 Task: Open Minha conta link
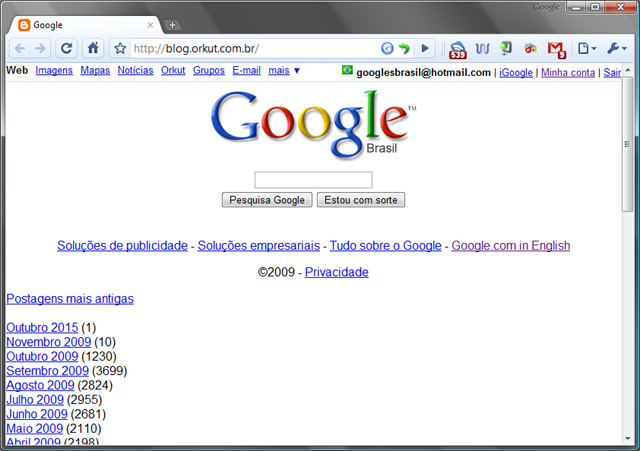[x=568, y=73]
